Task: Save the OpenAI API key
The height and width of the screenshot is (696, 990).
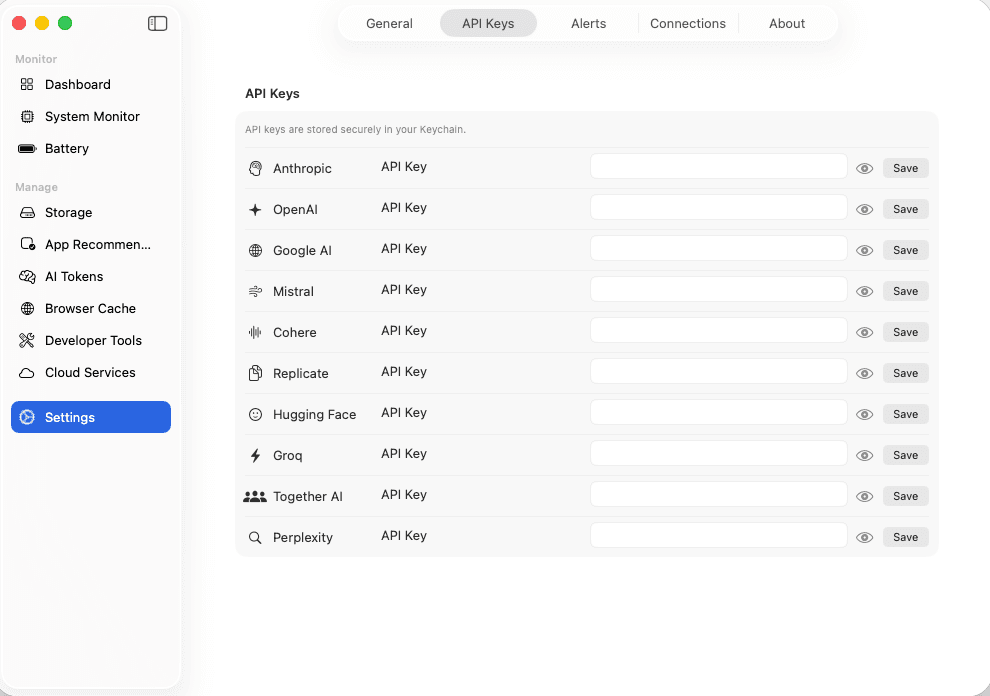Action: 905,209
